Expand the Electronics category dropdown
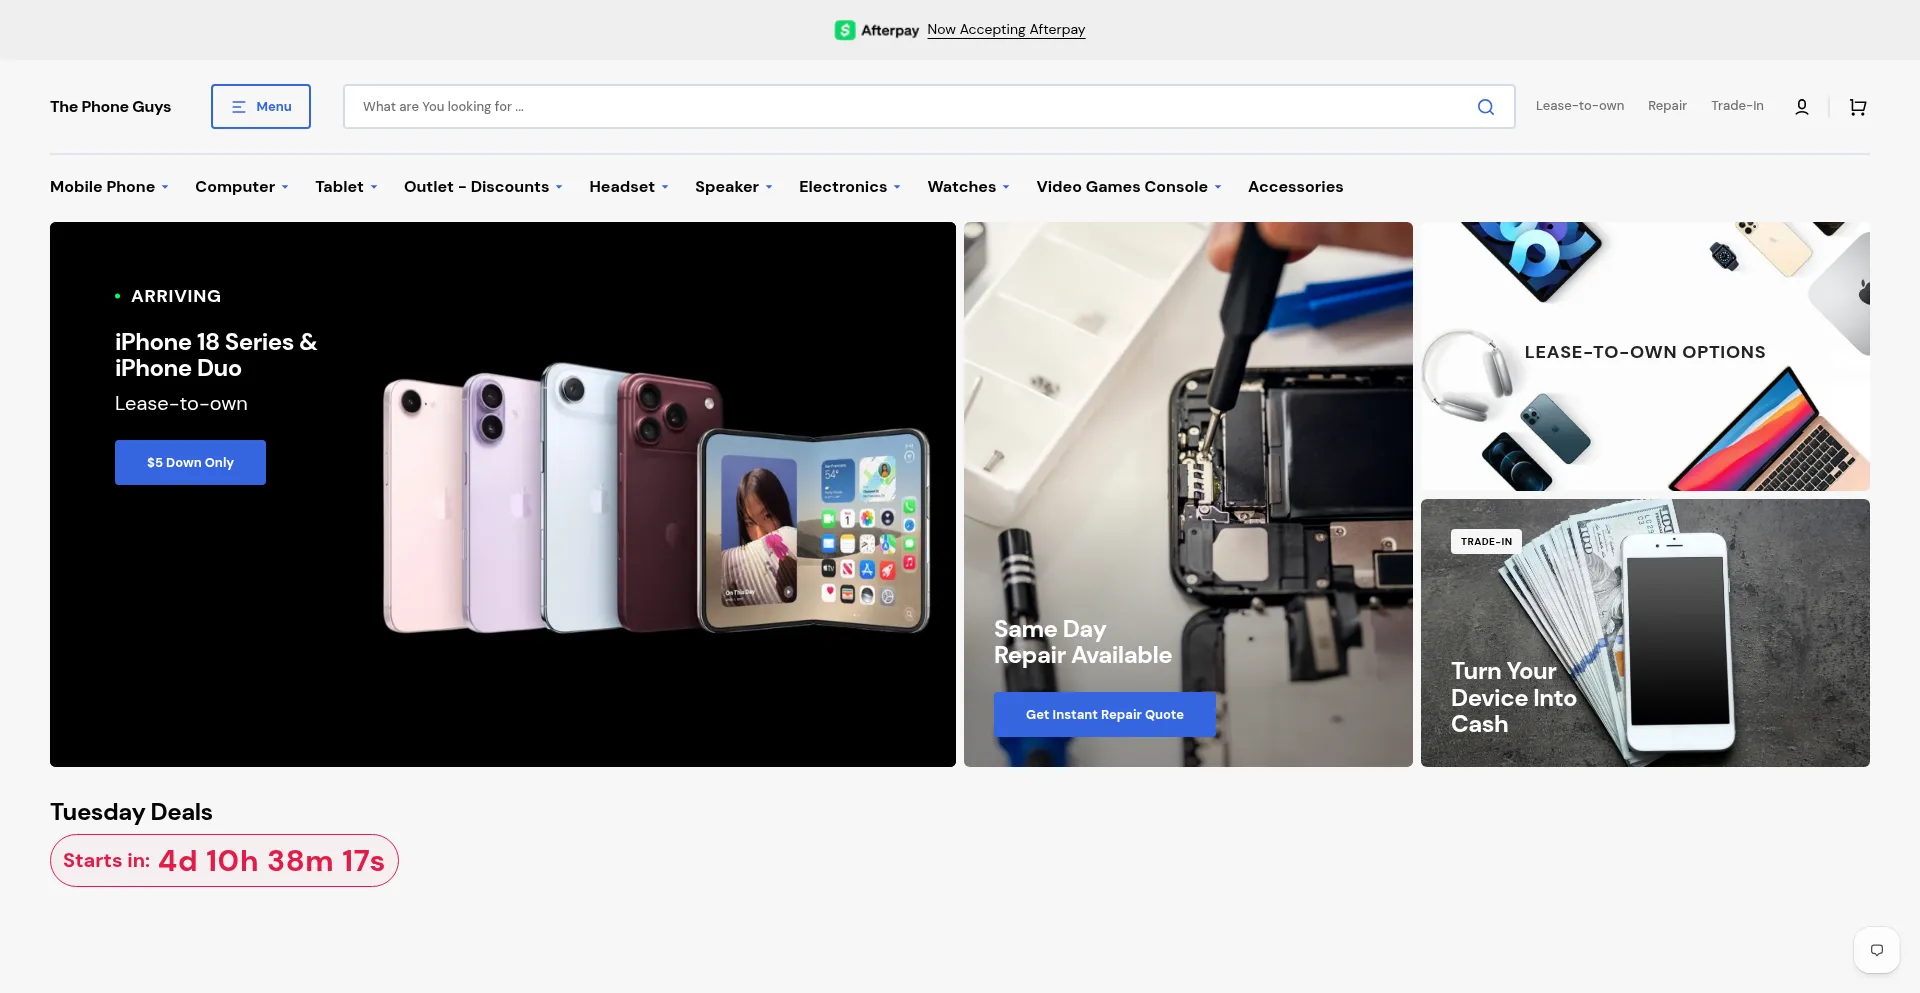 click(850, 187)
